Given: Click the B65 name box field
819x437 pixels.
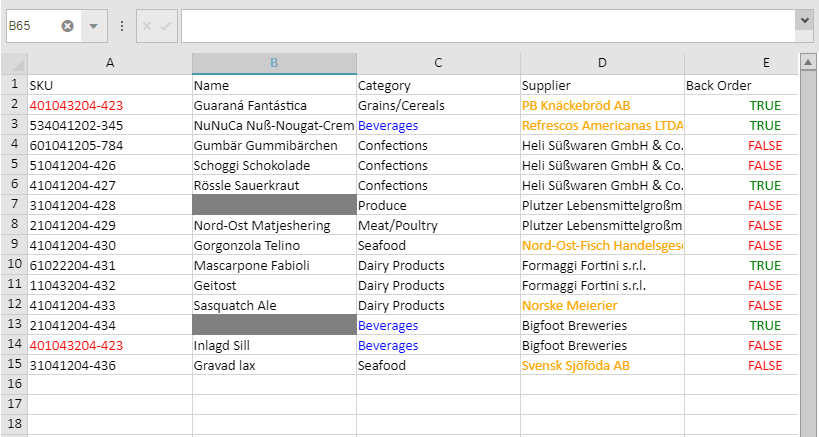Looking at the screenshot, I should pyautogui.click(x=33, y=26).
